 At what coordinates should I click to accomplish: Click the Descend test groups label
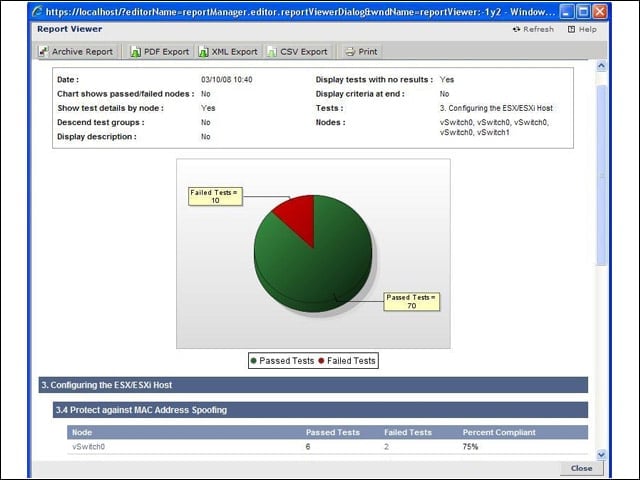click(100, 122)
